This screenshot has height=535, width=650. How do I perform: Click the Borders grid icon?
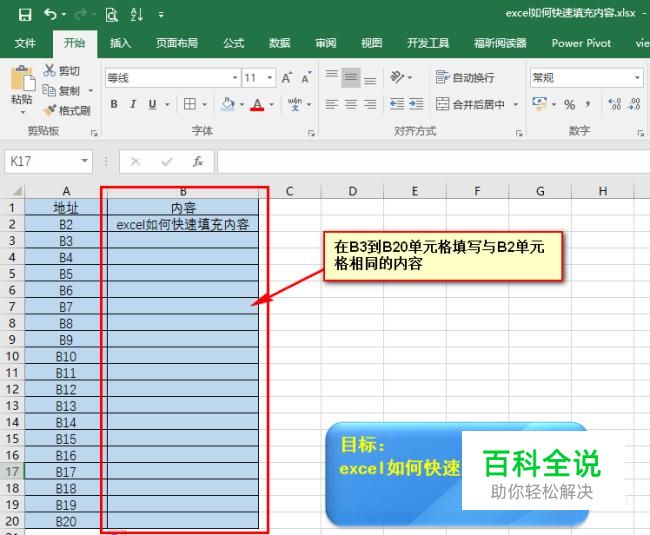[x=190, y=104]
